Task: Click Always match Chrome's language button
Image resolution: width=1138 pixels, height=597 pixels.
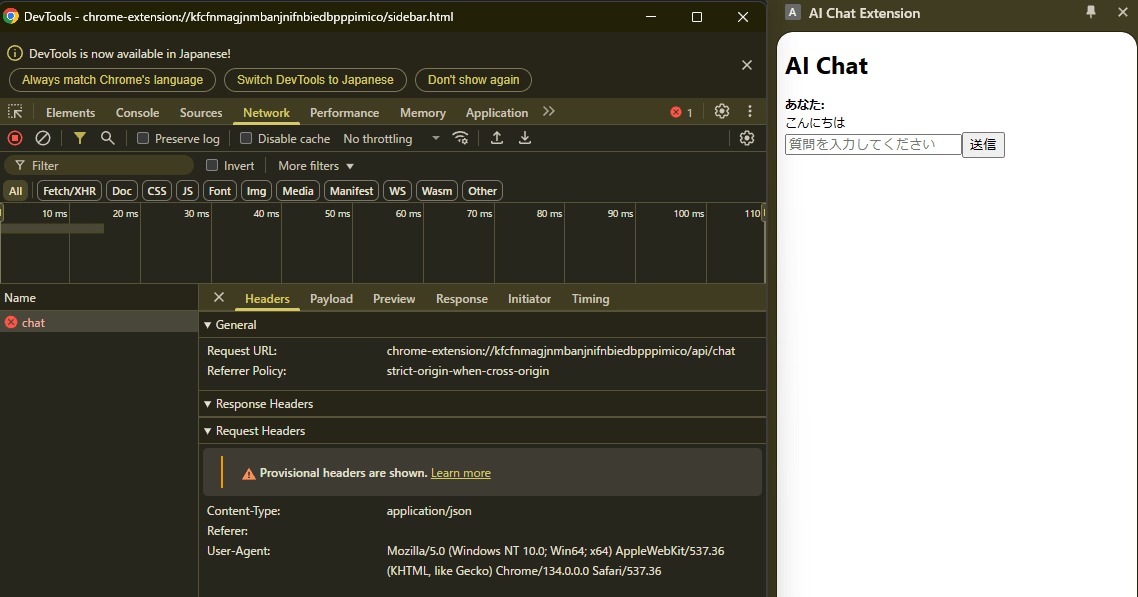Action: click(112, 80)
